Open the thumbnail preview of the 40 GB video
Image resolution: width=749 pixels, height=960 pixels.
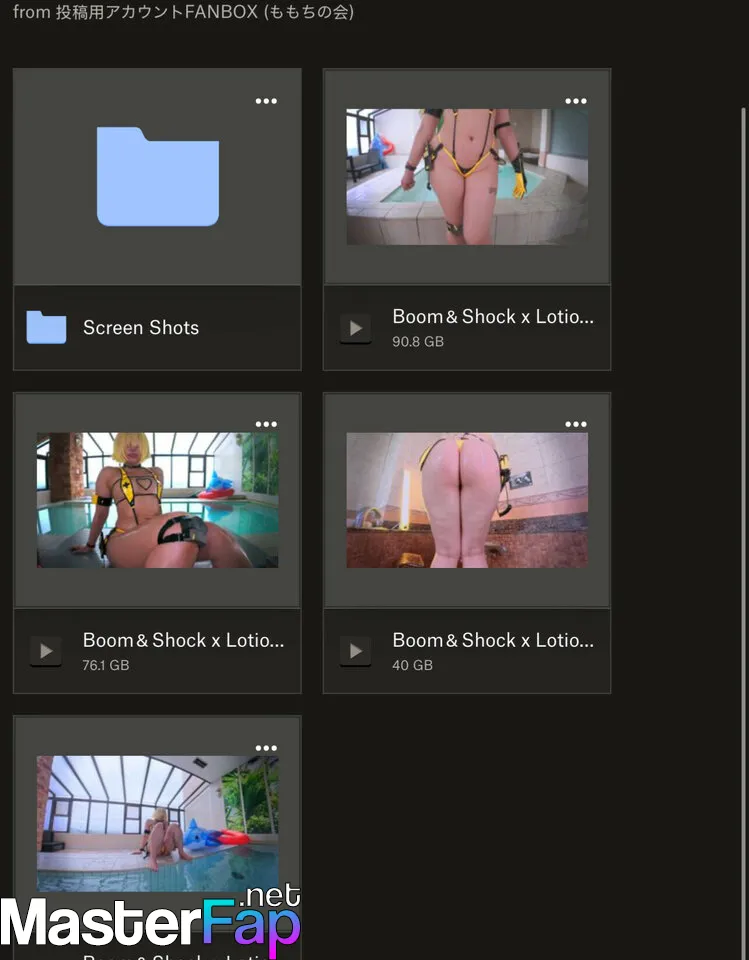click(x=467, y=500)
